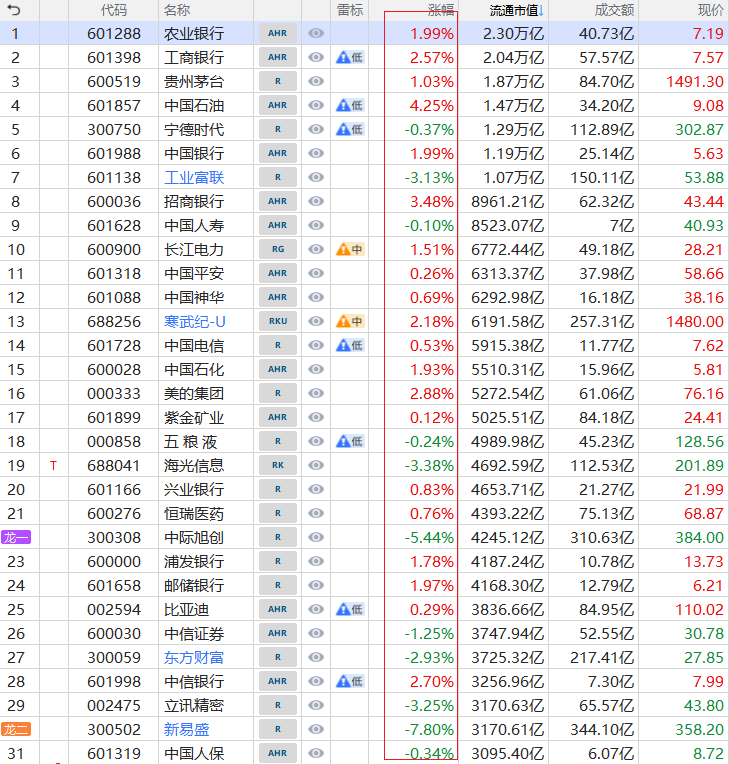Click price 1480.00 for 寒武纪-U

click(695, 322)
